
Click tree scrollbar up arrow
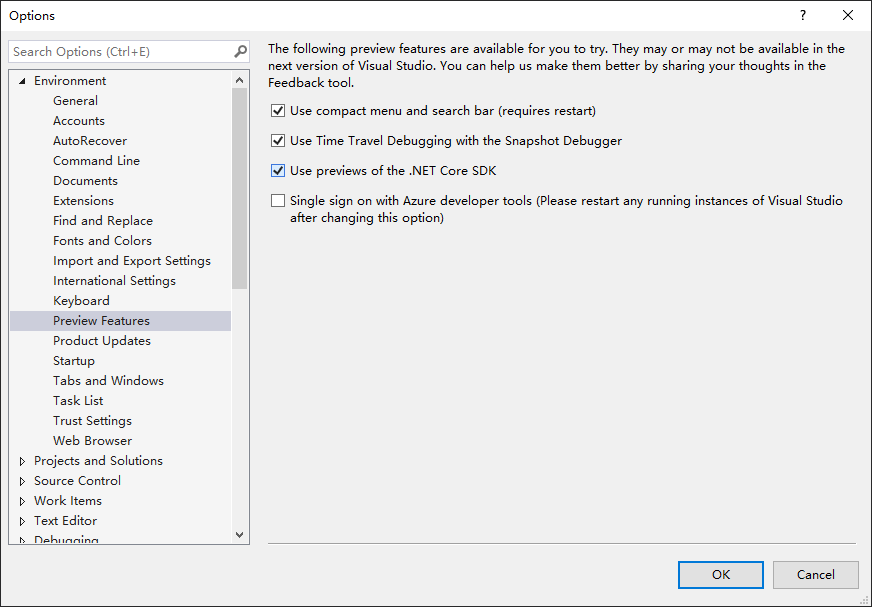click(x=240, y=80)
